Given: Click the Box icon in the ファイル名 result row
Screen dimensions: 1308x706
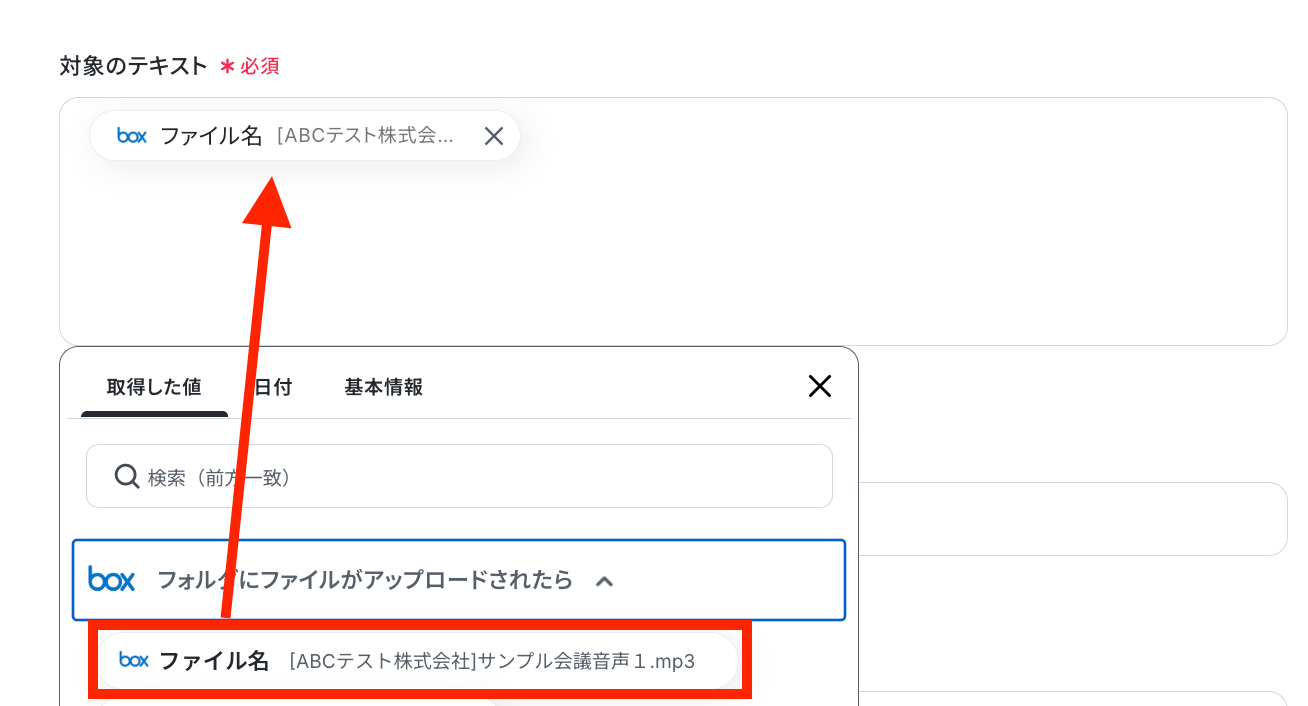Looking at the screenshot, I should click(134, 660).
